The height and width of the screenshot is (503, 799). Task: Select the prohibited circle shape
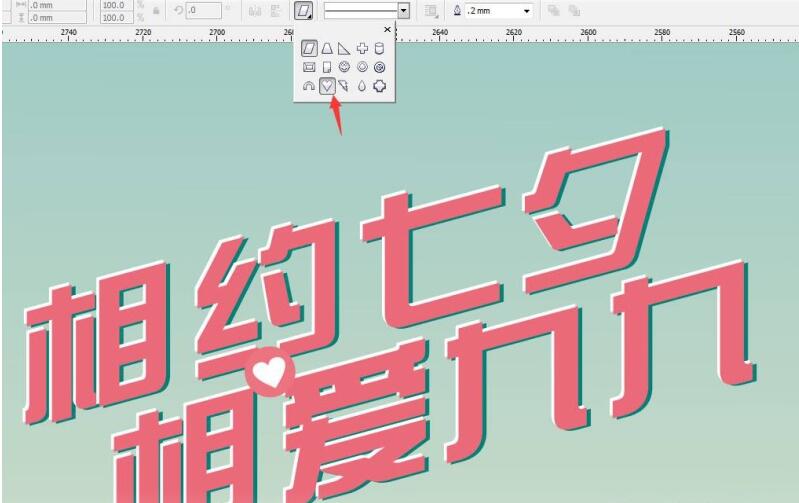click(379, 67)
